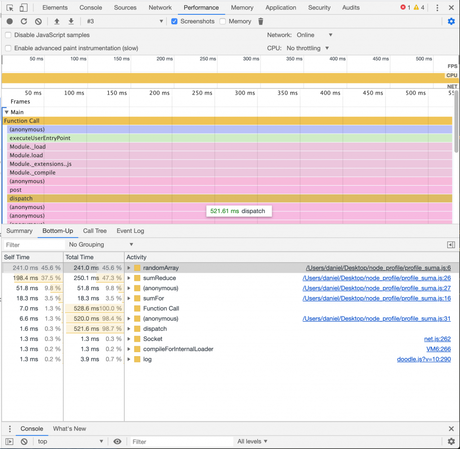Click the trash collect garbage icon
Image resolution: width=460 pixels, height=449 pixels.
[x=261, y=21]
